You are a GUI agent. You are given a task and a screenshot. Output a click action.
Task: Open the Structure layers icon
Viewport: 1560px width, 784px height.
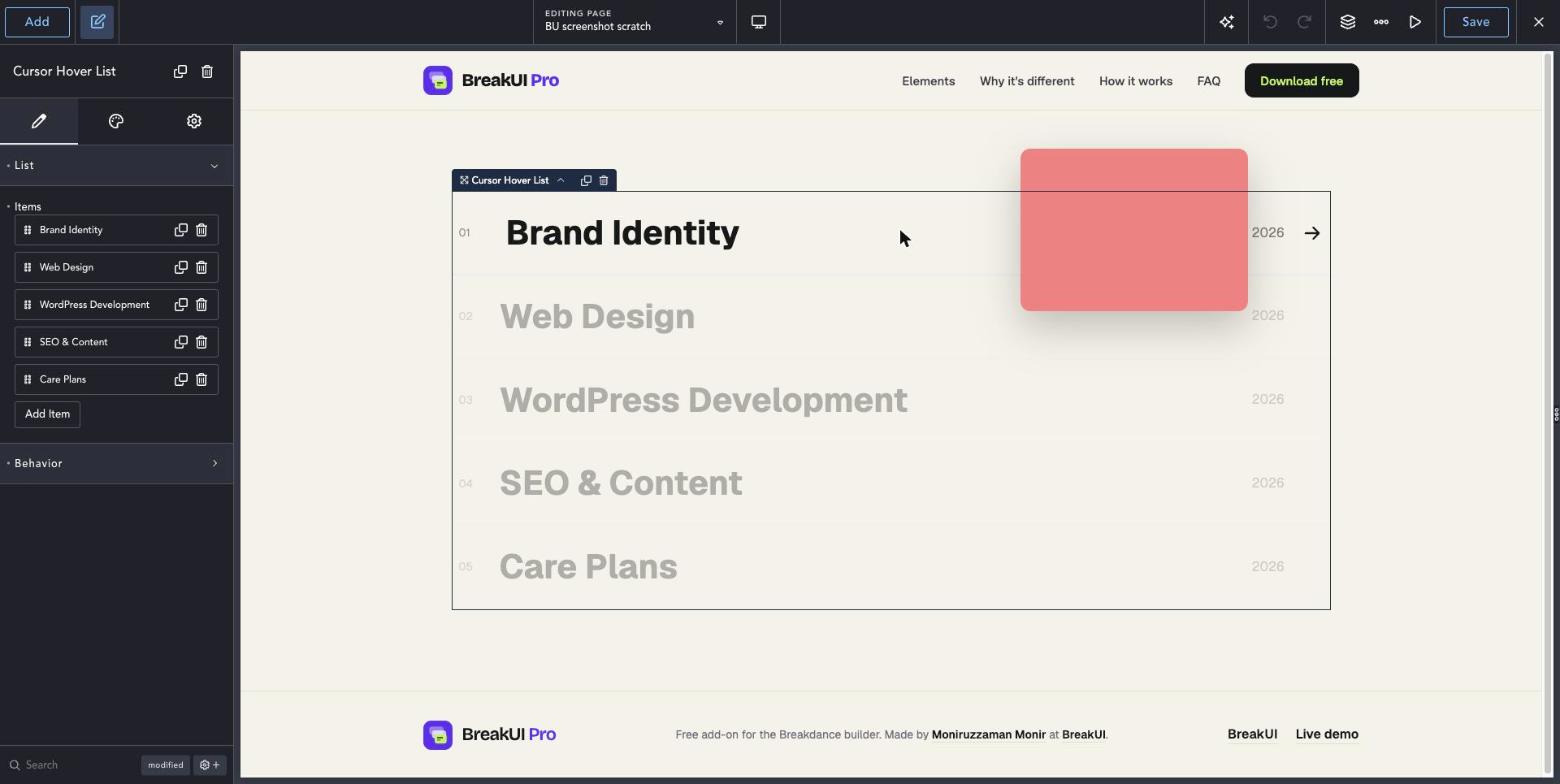point(1348,22)
